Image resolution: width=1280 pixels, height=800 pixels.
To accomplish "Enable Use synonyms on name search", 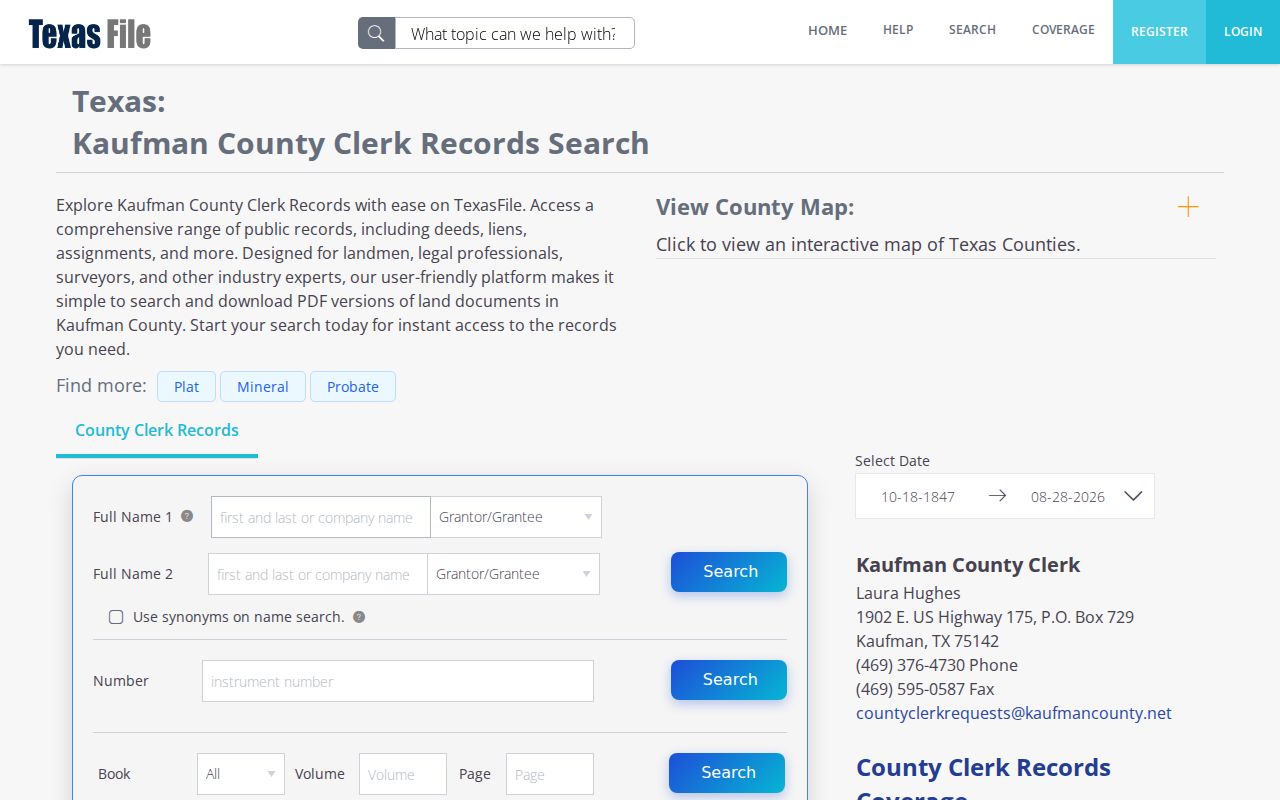I will [x=116, y=617].
